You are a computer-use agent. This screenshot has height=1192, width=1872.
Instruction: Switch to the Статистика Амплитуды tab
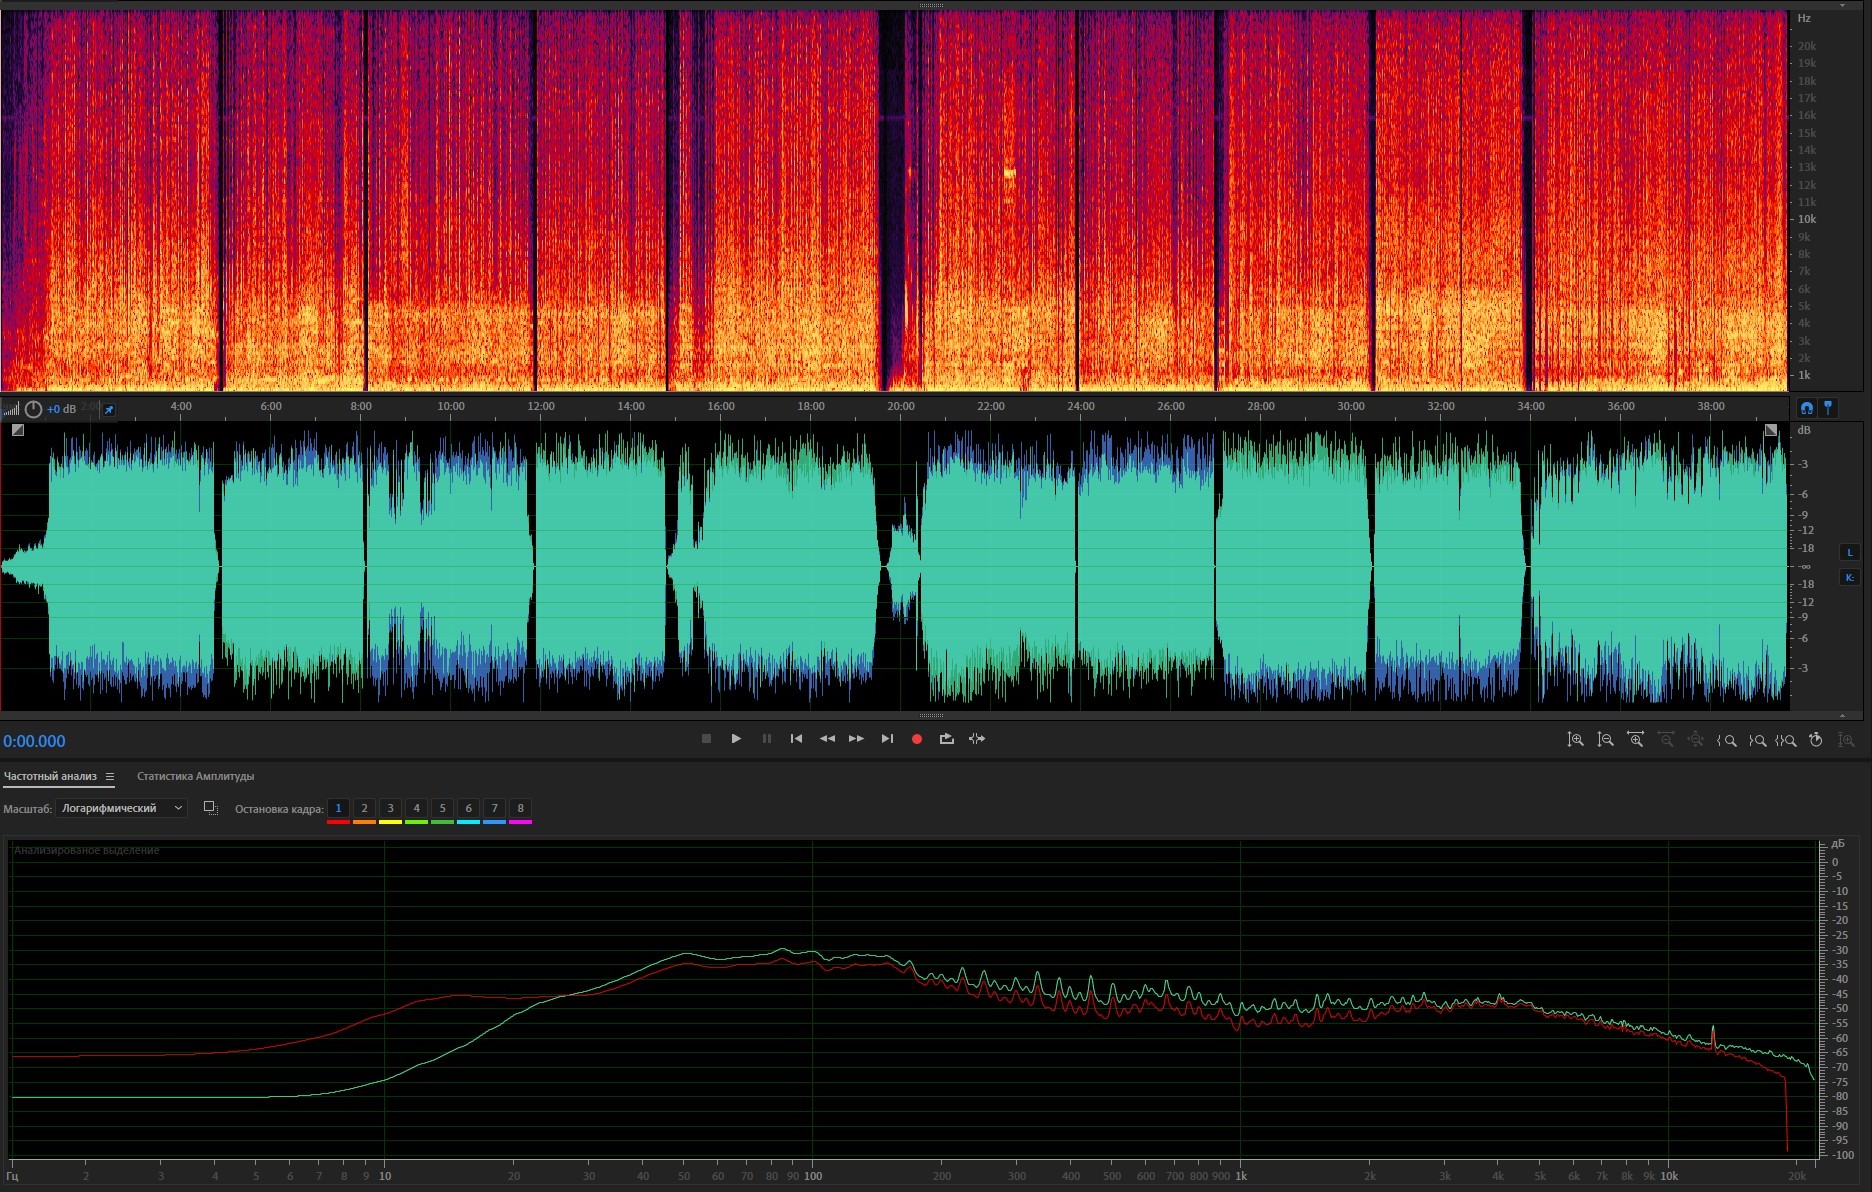(x=195, y=776)
